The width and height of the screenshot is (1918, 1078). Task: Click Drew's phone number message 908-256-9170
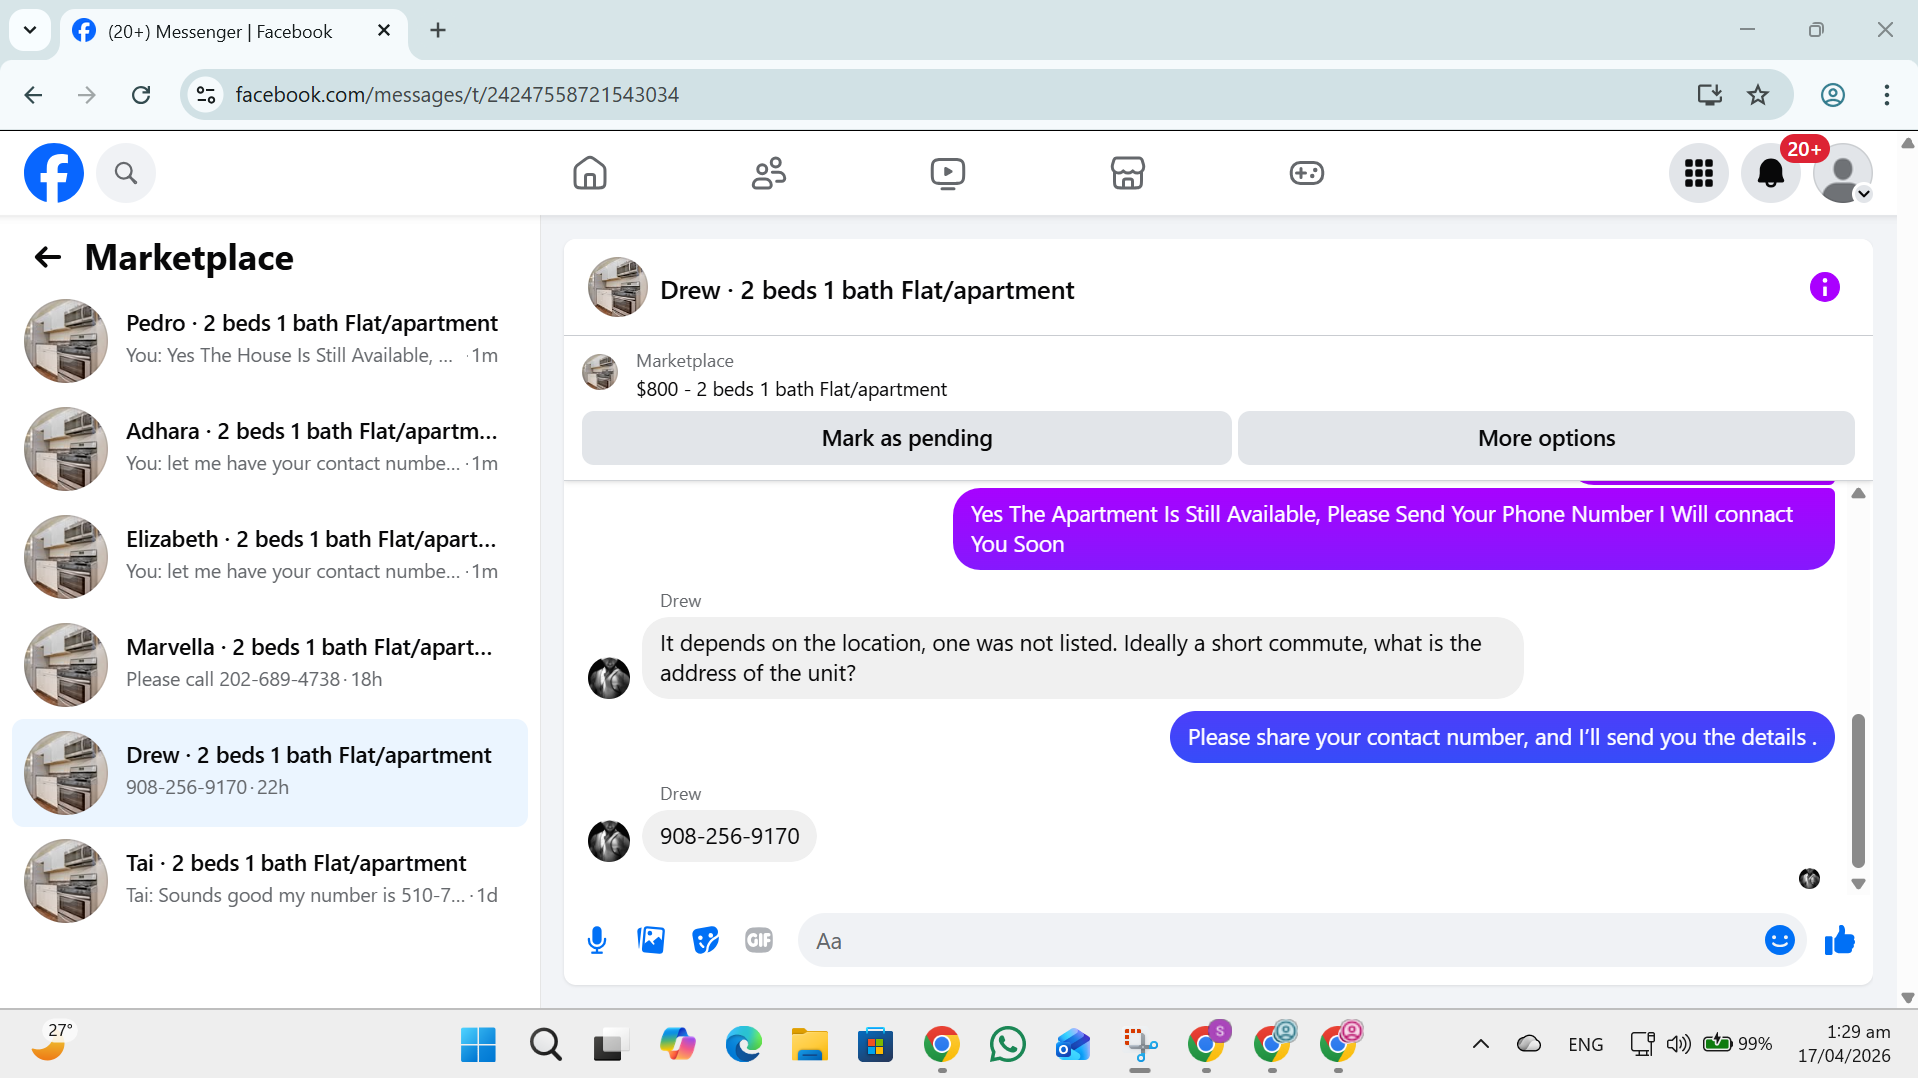tap(729, 836)
